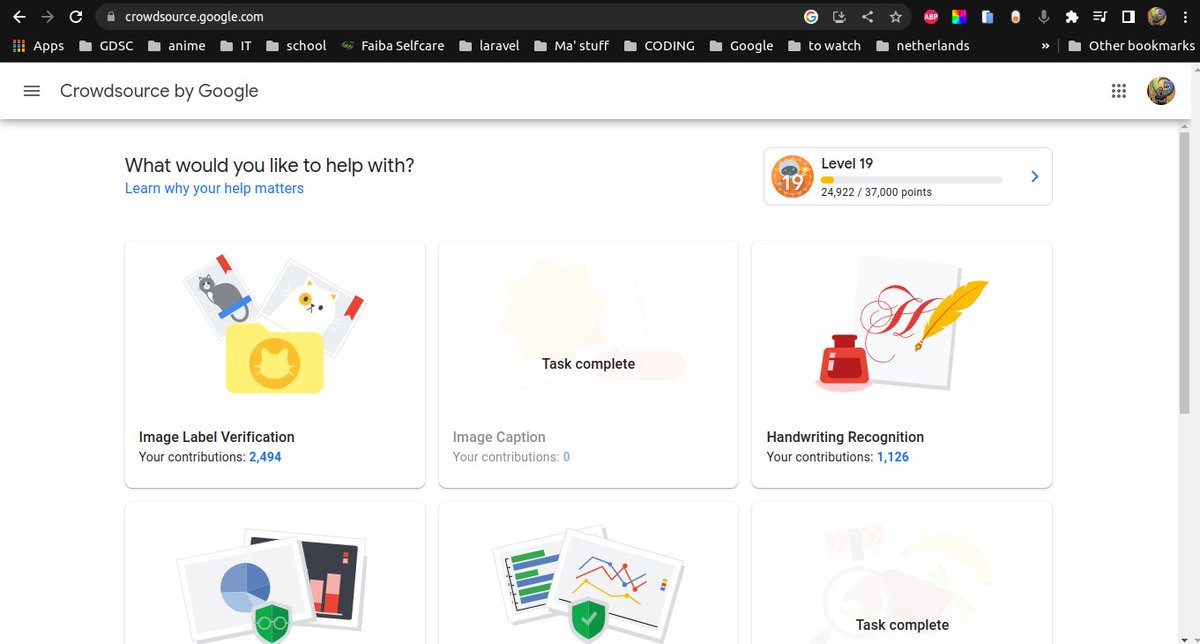Open the hamburger main menu
The width and height of the screenshot is (1200, 644).
pyautogui.click(x=32, y=91)
